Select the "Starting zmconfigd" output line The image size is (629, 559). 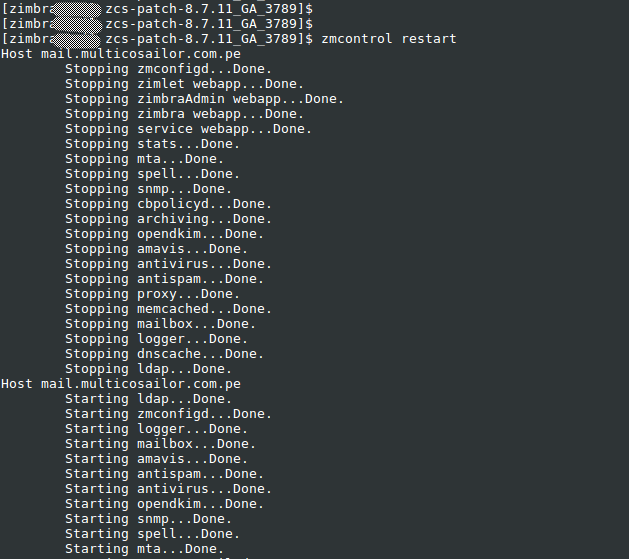pos(168,414)
